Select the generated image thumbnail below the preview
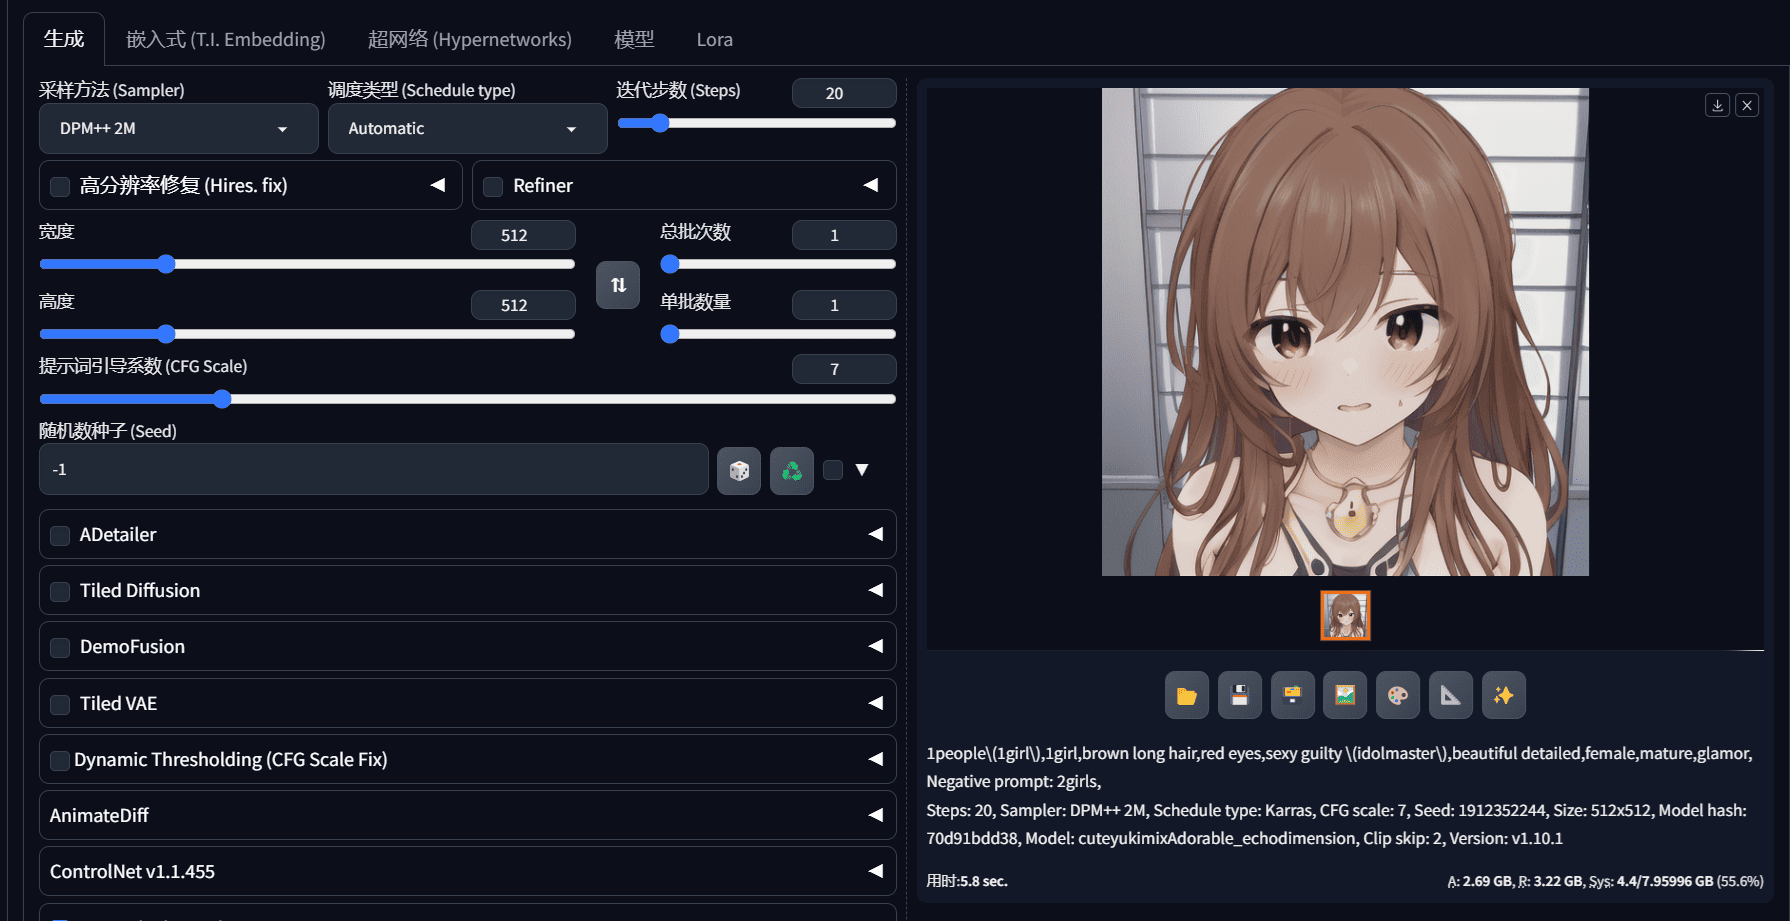The image size is (1790, 921). click(1345, 615)
